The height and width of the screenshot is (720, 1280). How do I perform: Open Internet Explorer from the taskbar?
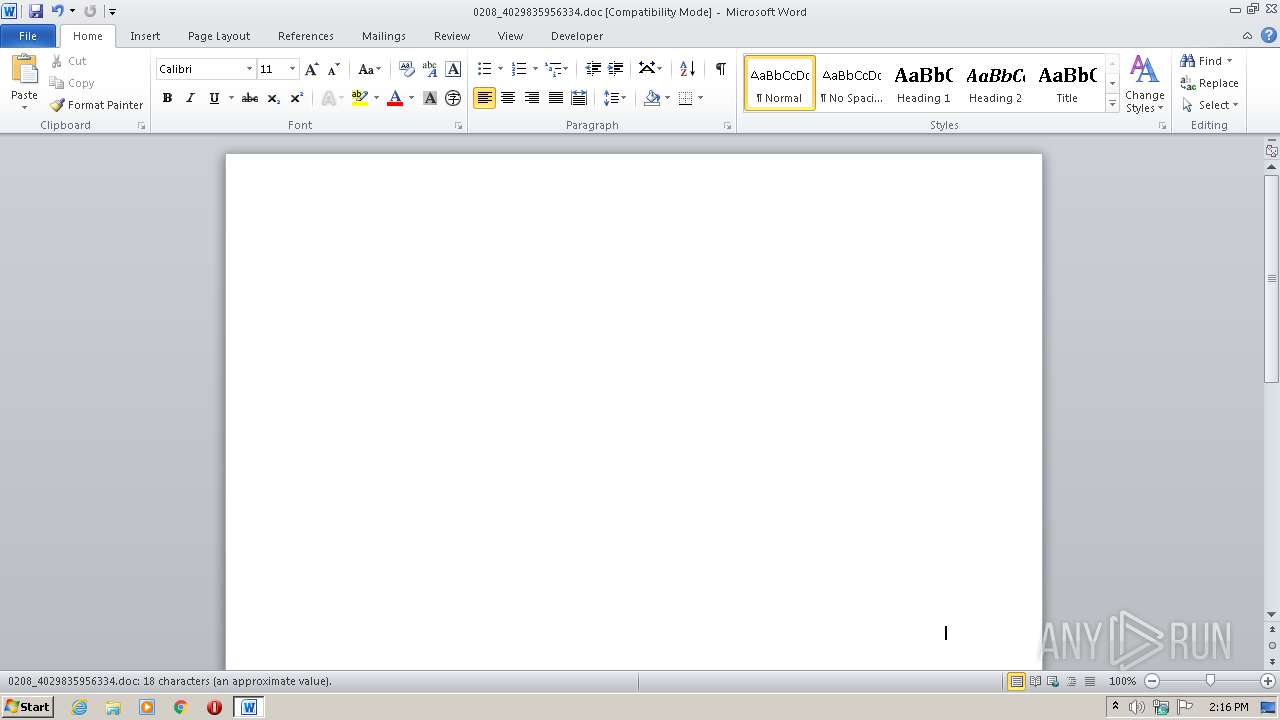(x=79, y=707)
